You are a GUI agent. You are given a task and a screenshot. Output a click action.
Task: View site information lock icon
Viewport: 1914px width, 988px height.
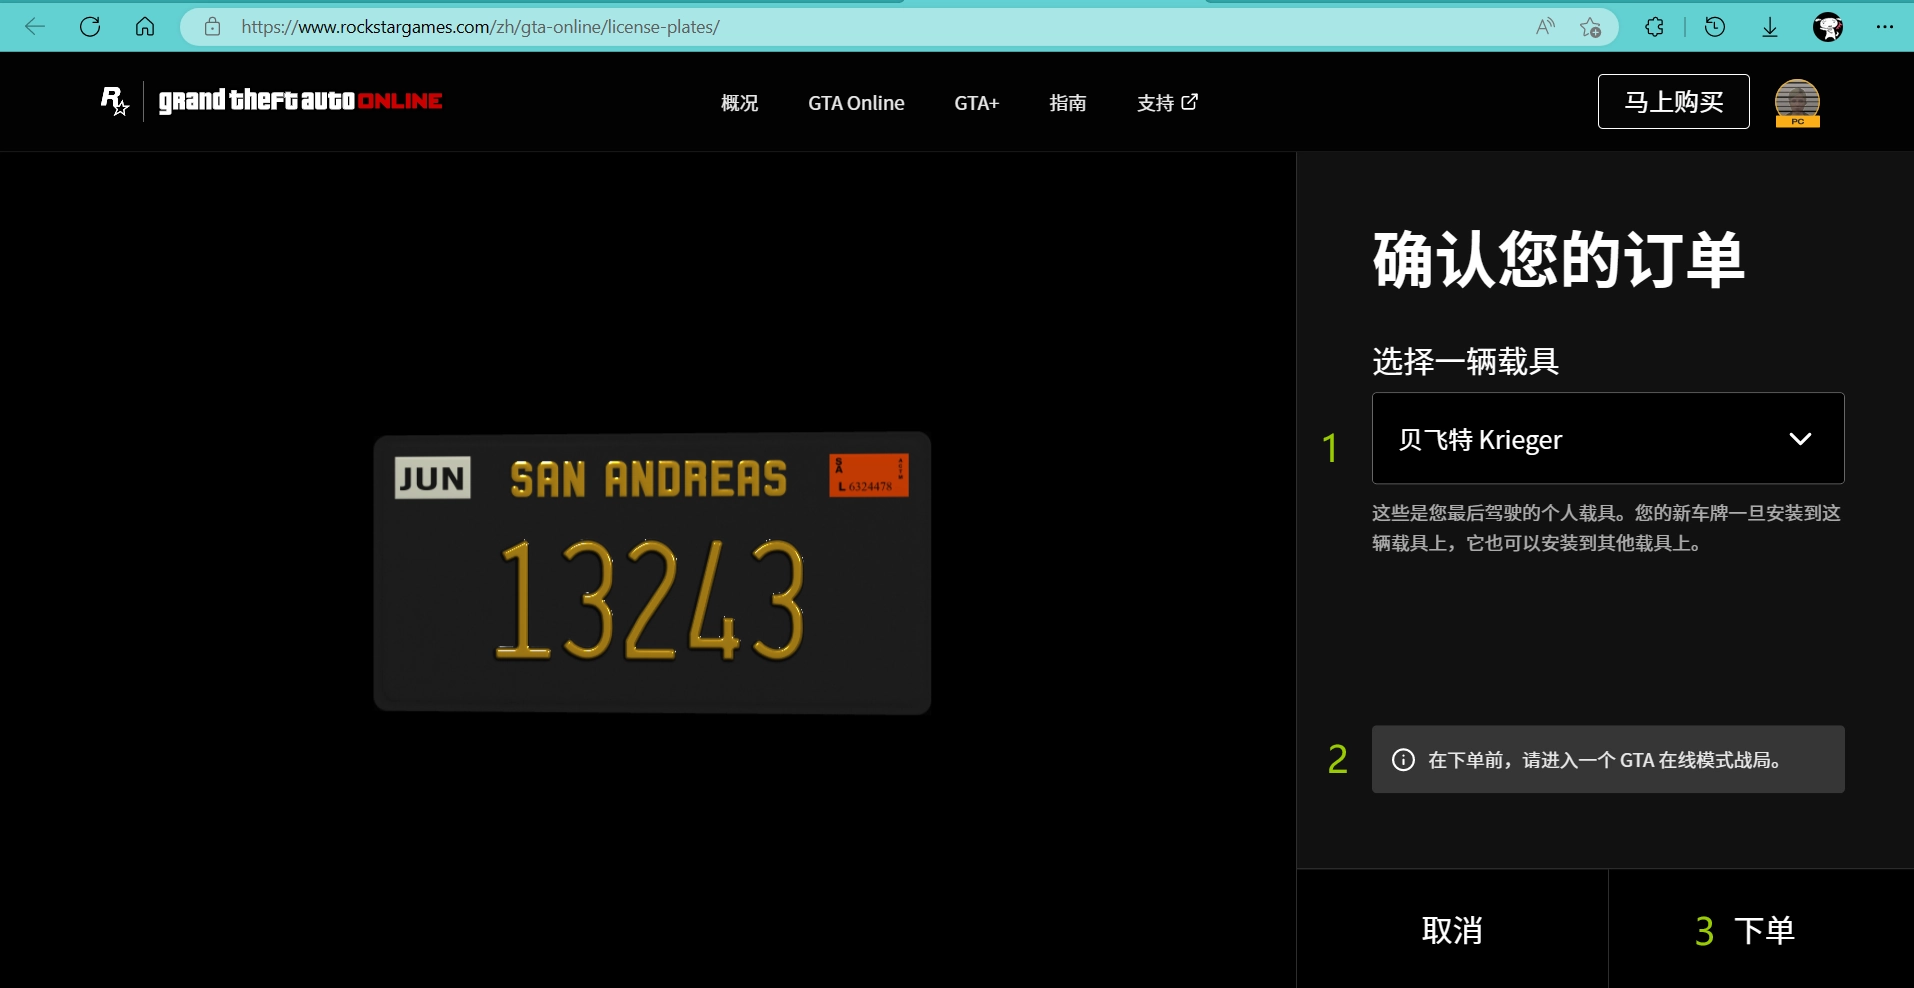coord(212,27)
